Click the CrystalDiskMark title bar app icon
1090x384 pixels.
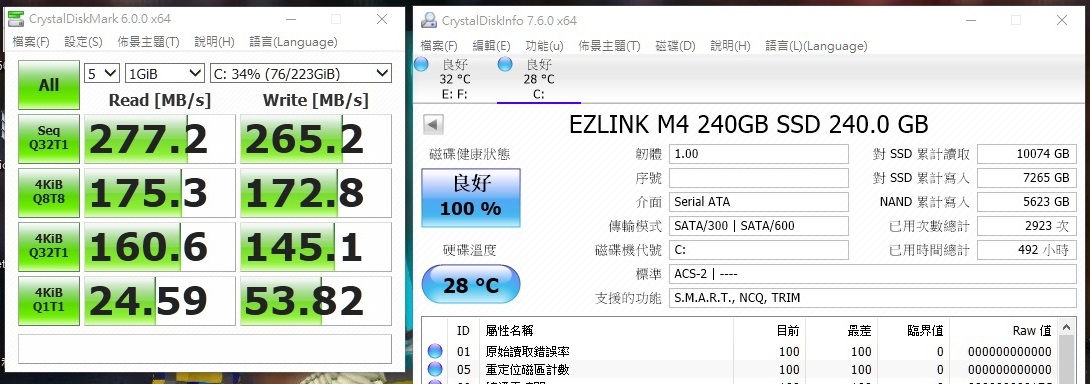point(15,18)
